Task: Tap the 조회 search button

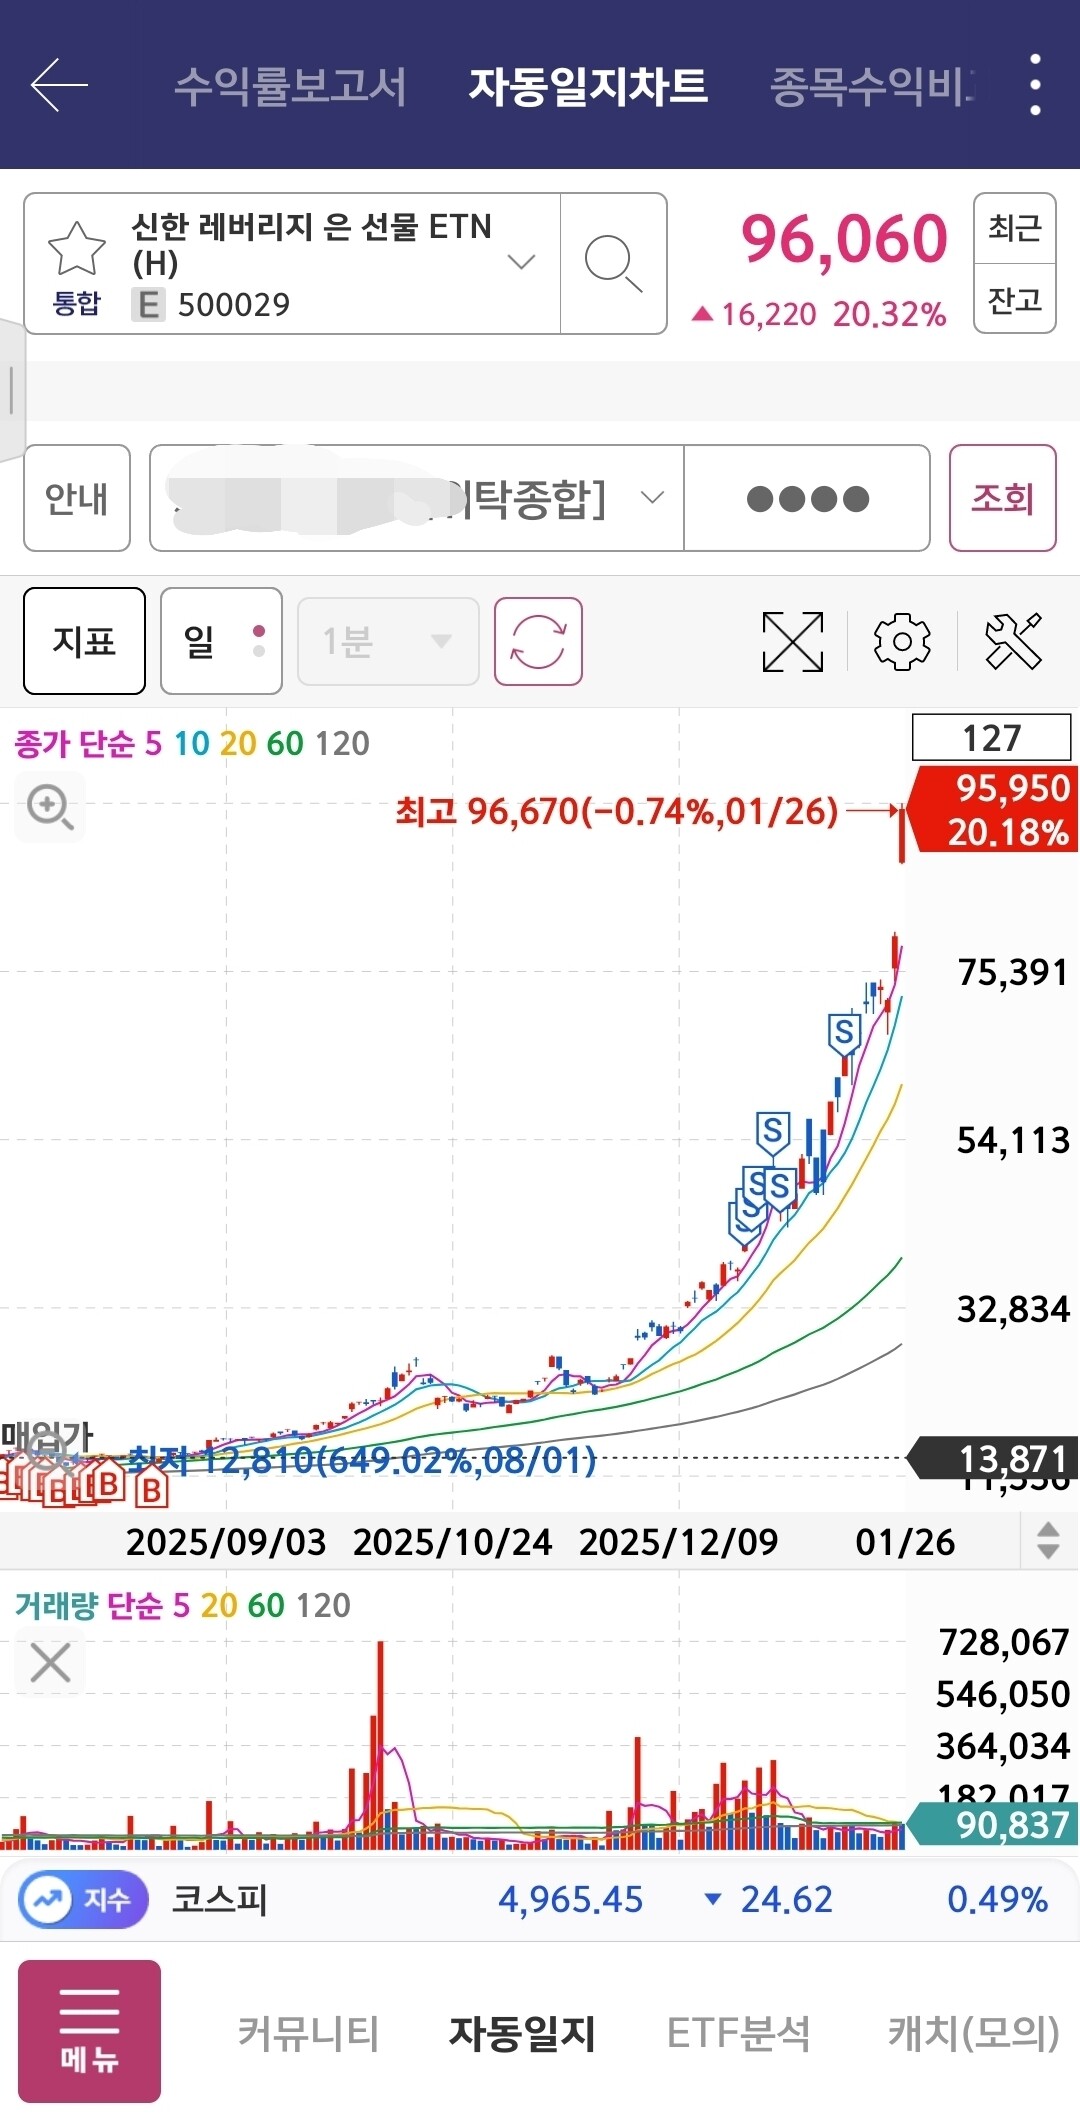Action: [x=1002, y=498]
